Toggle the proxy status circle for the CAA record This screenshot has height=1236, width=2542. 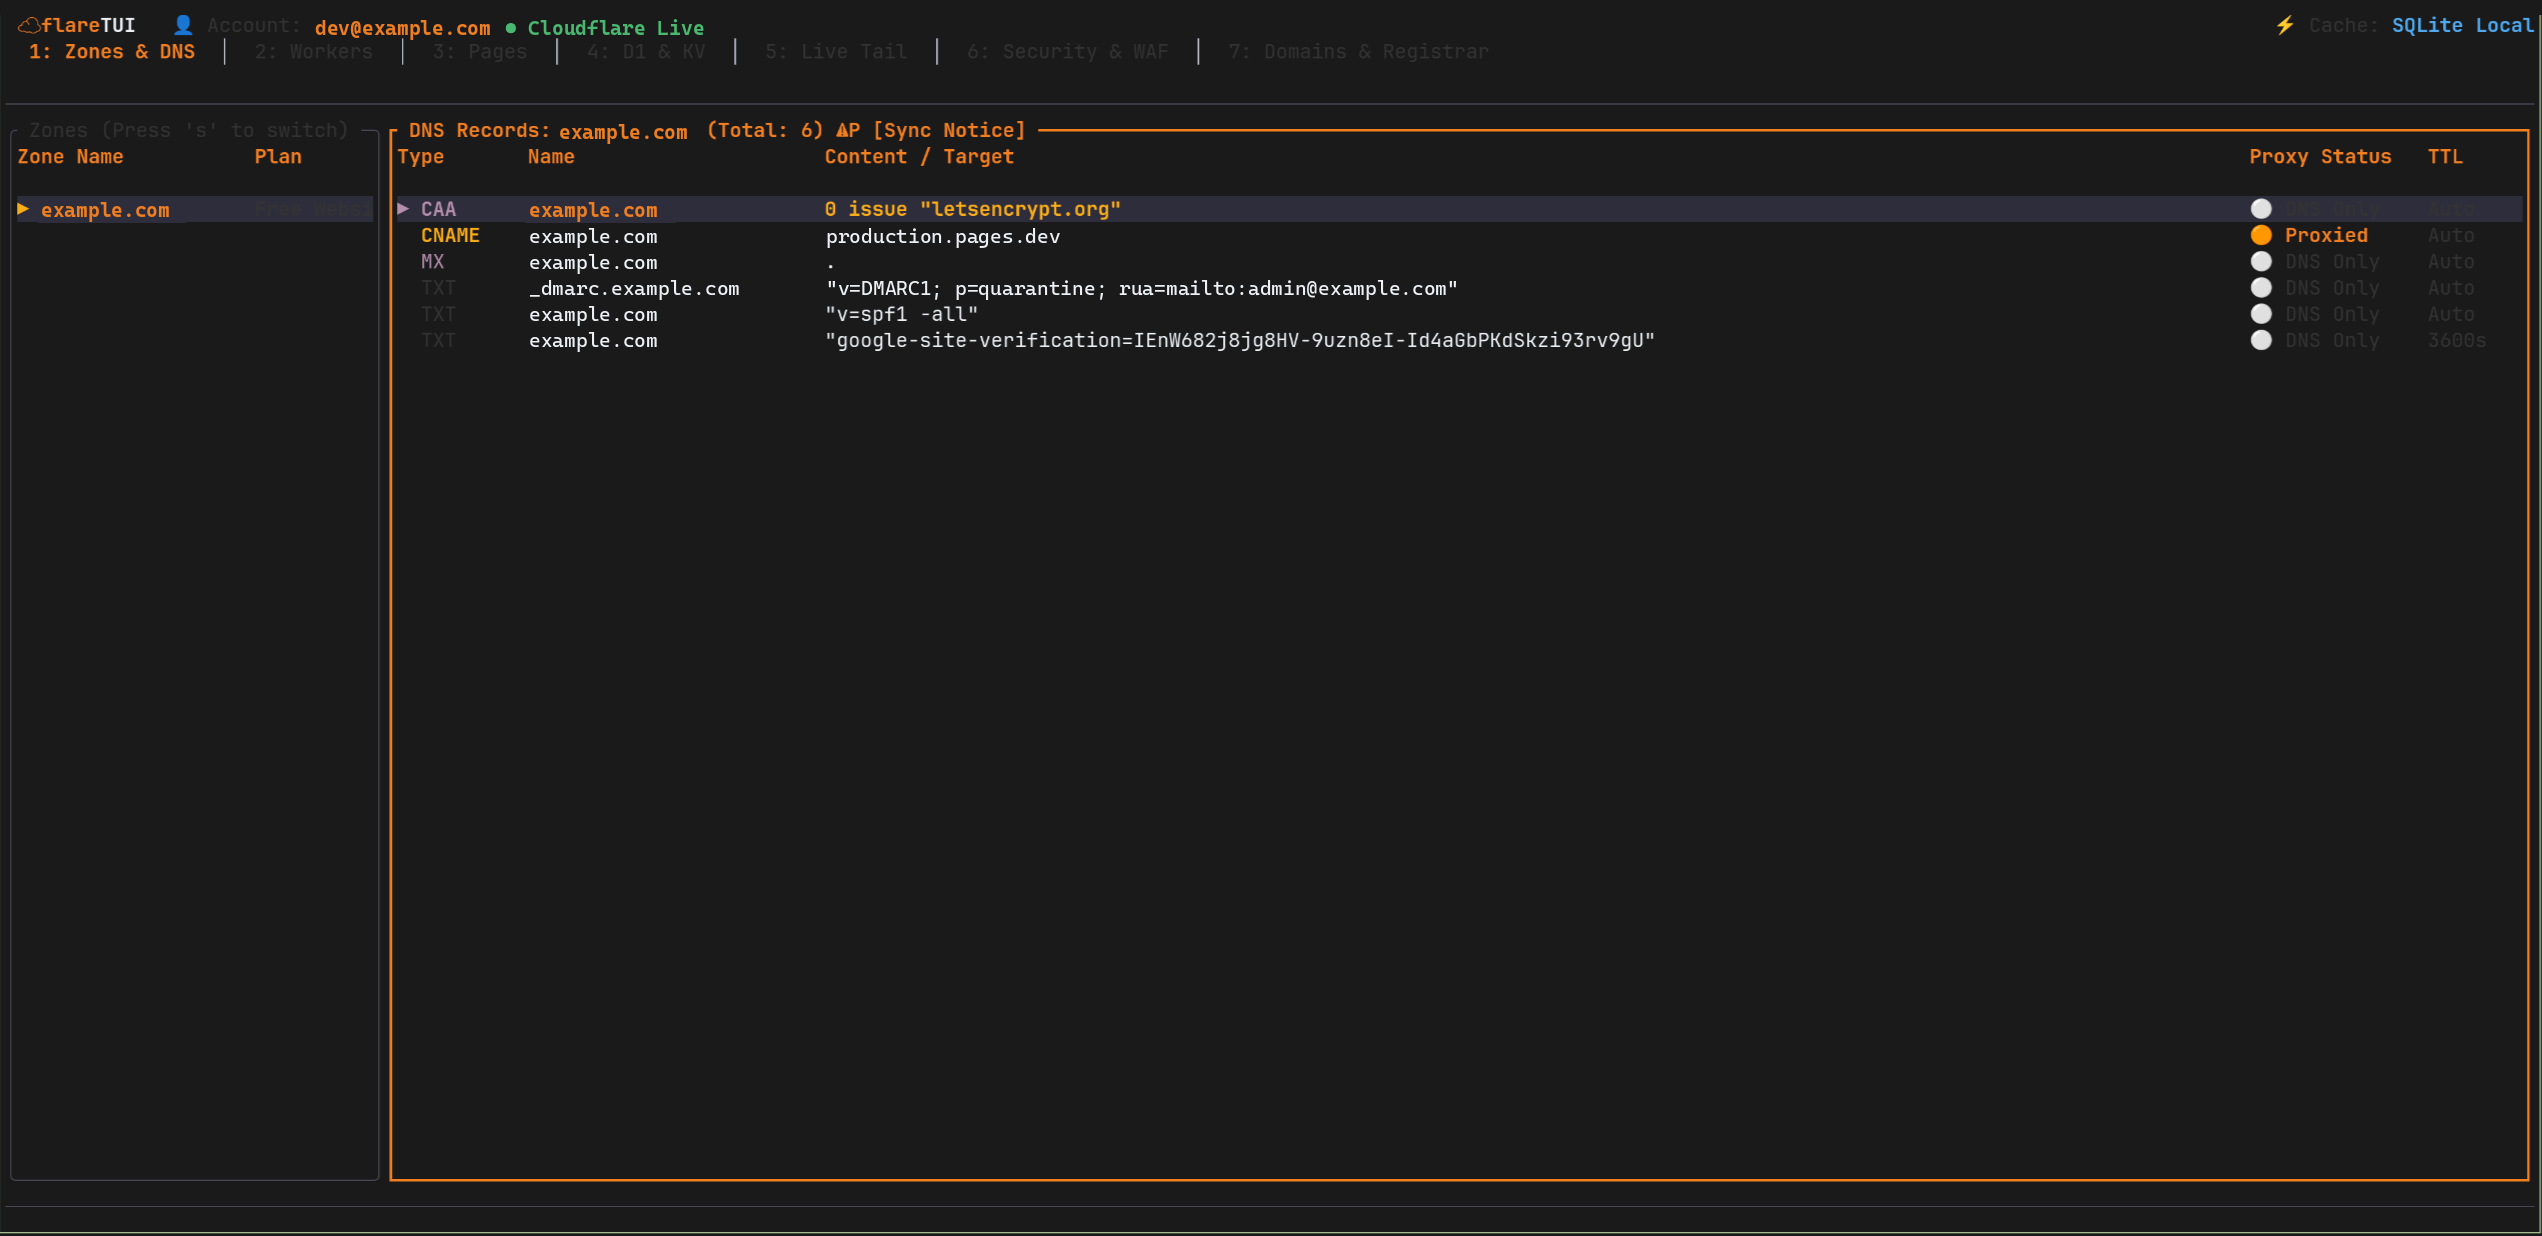(x=2261, y=209)
